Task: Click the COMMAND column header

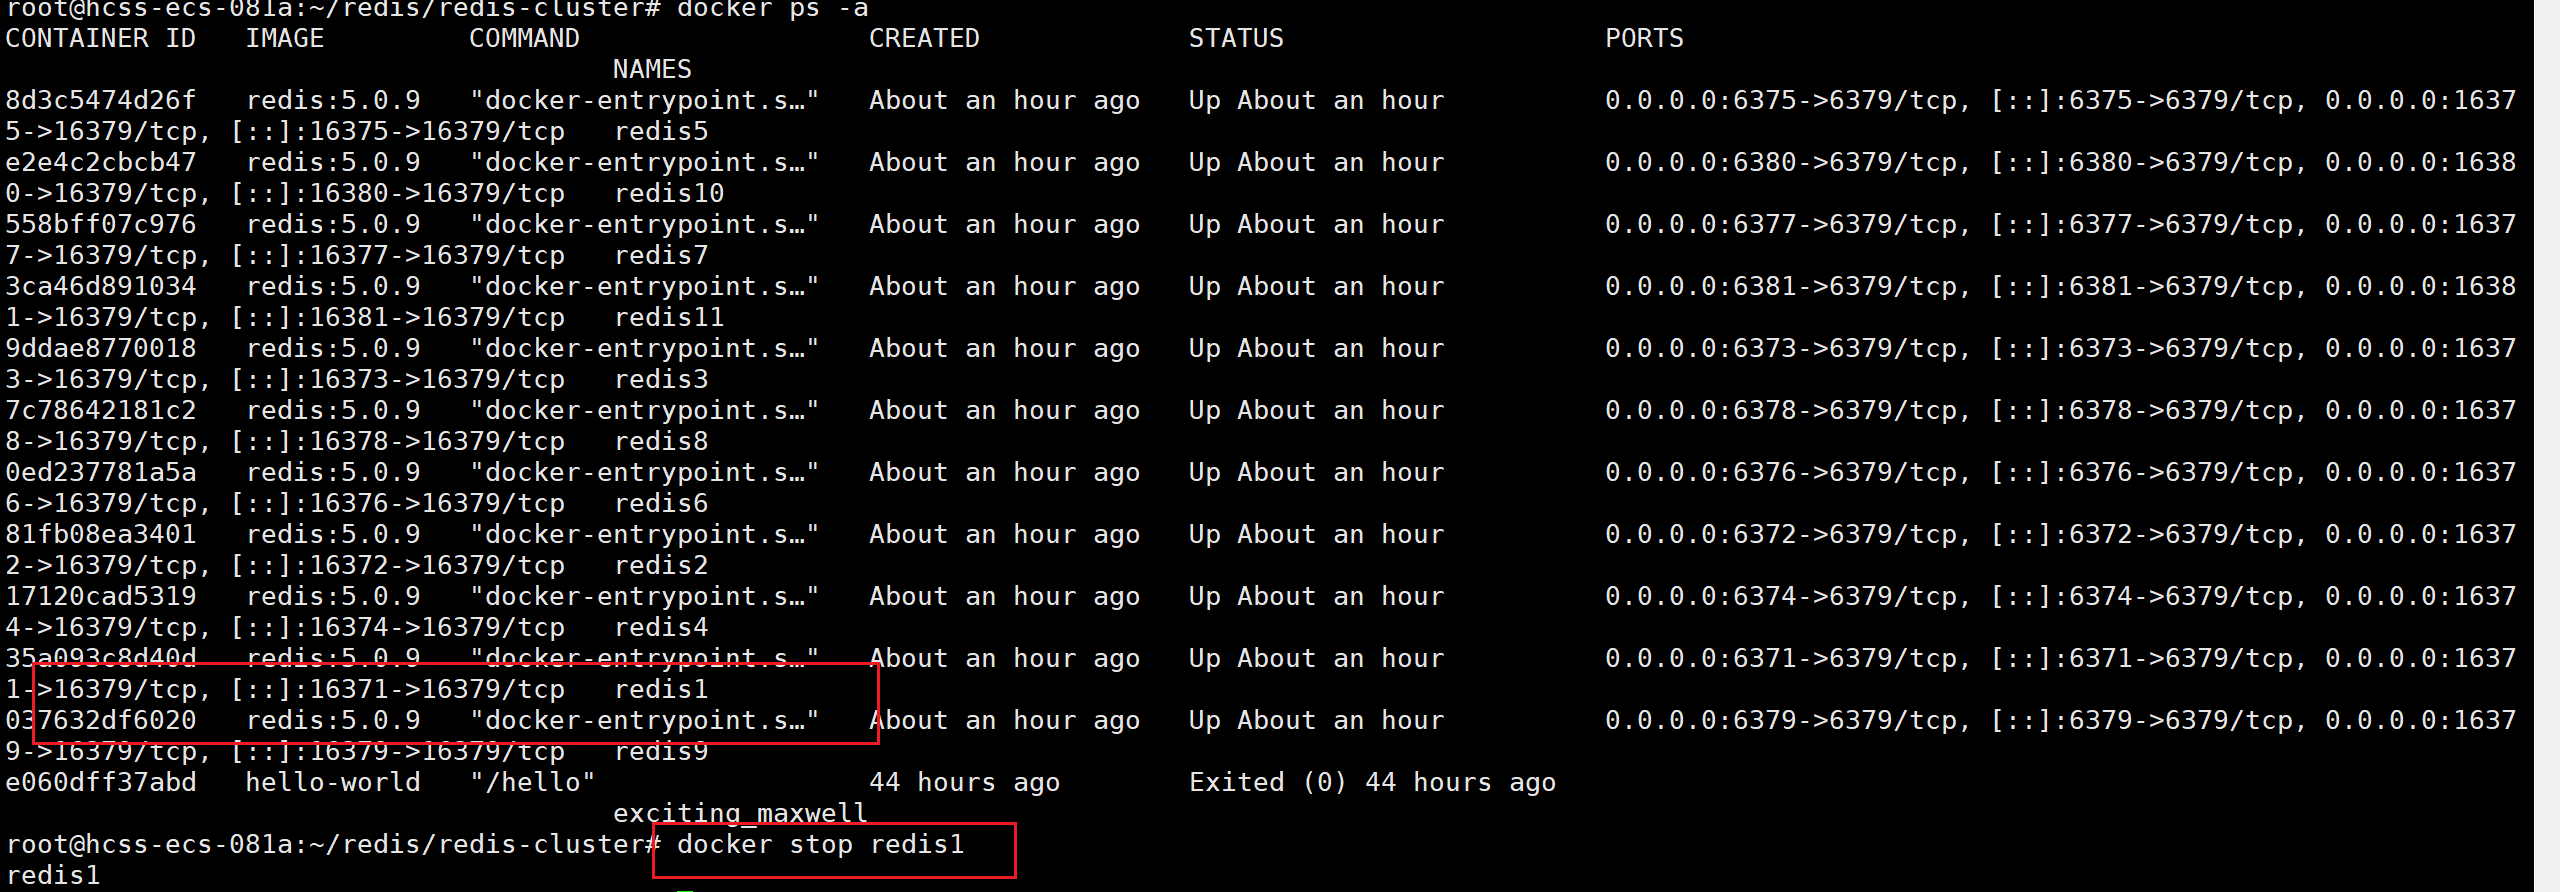Action: 525,39
